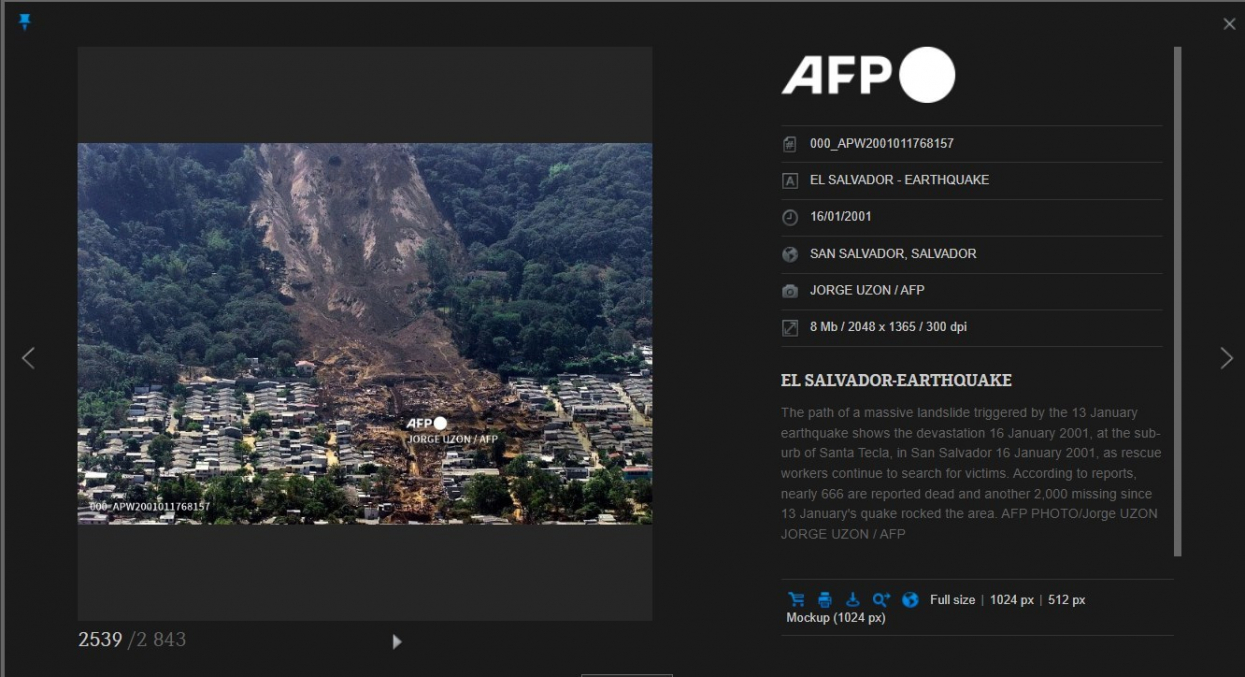Close the image detail viewer

[x=1229, y=24]
